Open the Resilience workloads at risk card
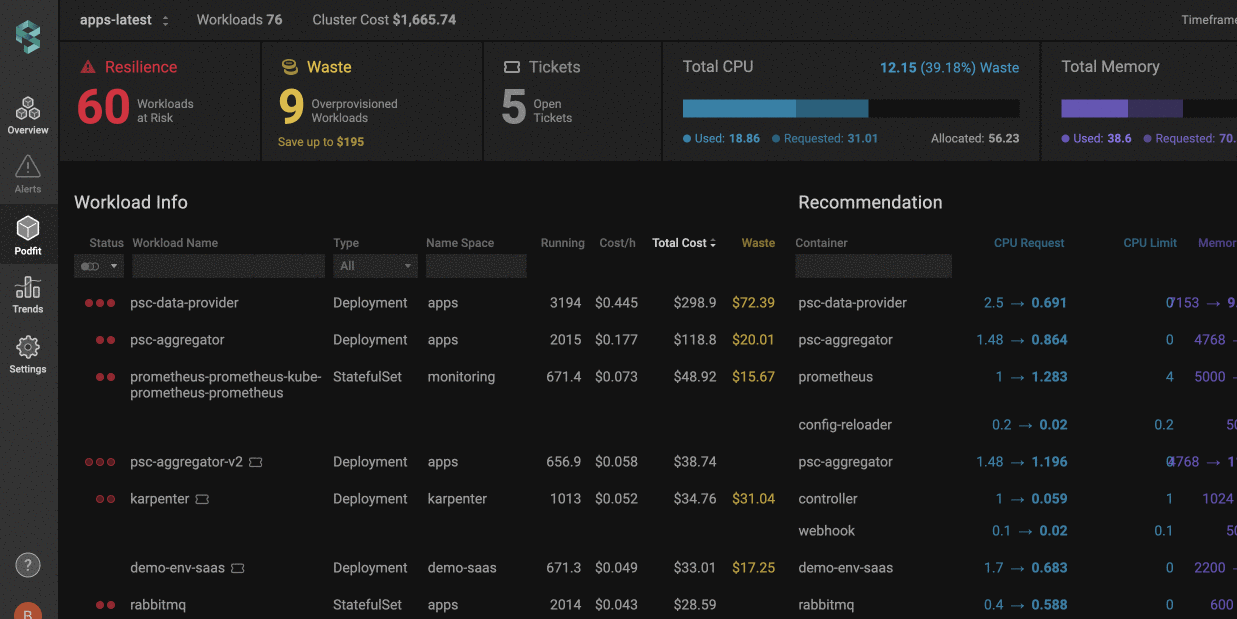This screenshot has width=1237, height=619. 160,101
